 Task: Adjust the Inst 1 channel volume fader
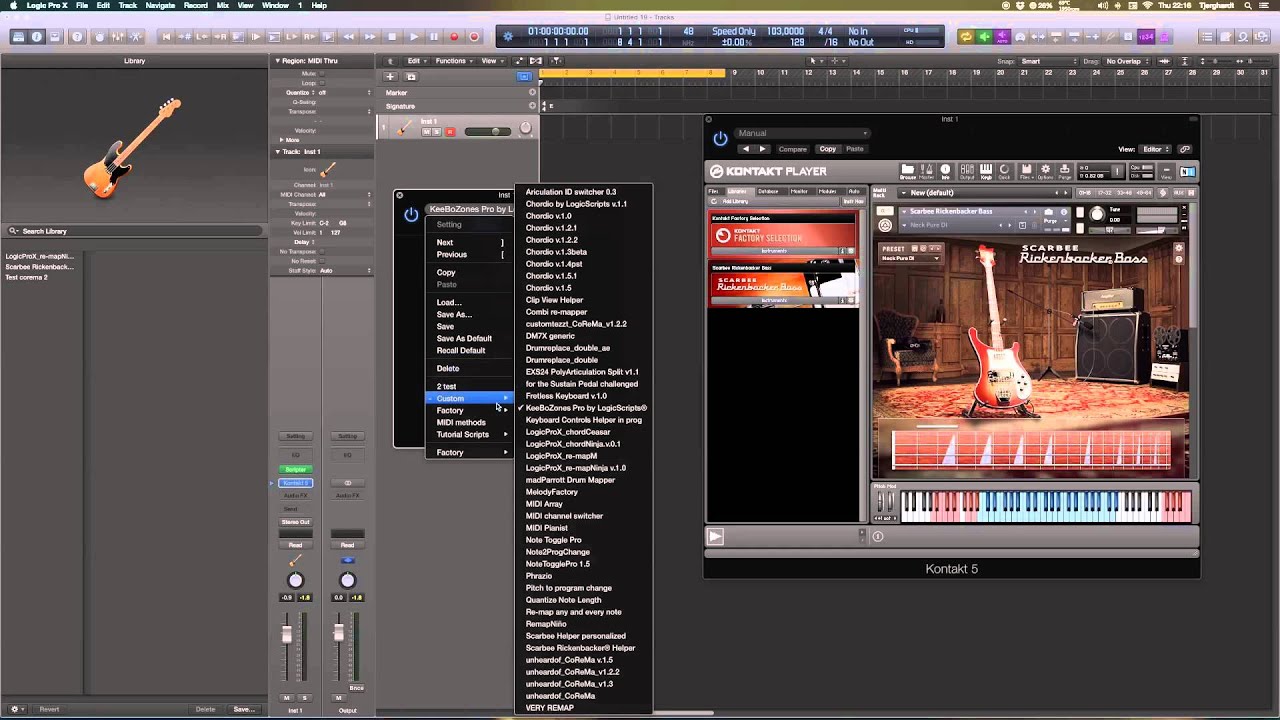(x=287, y=634)
